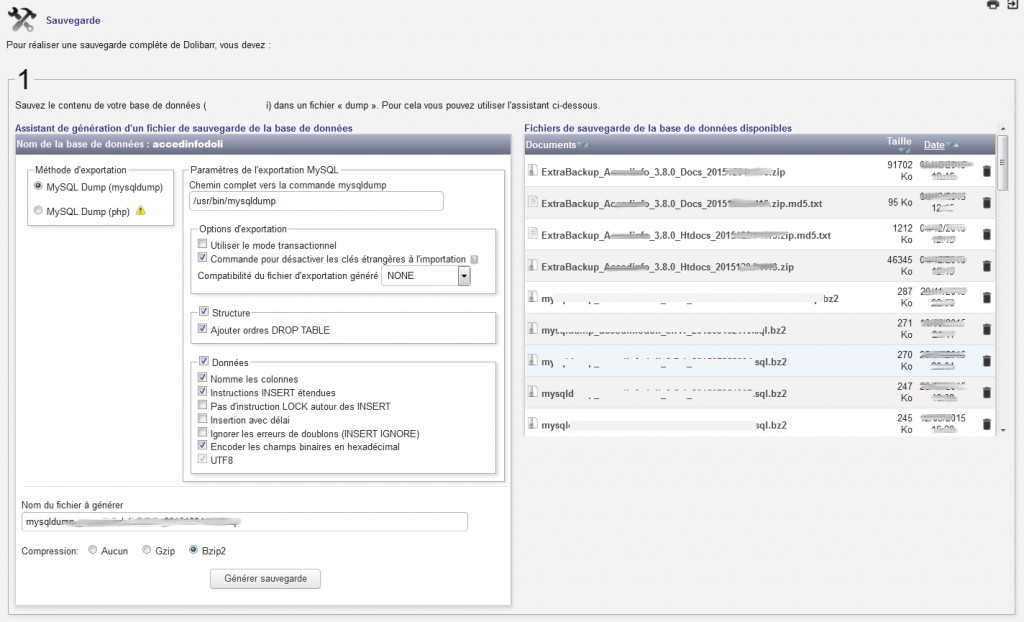Enable Utiliser le mode transactionnel
This screenshot has width=1024, height=622.
pos(202,244)
